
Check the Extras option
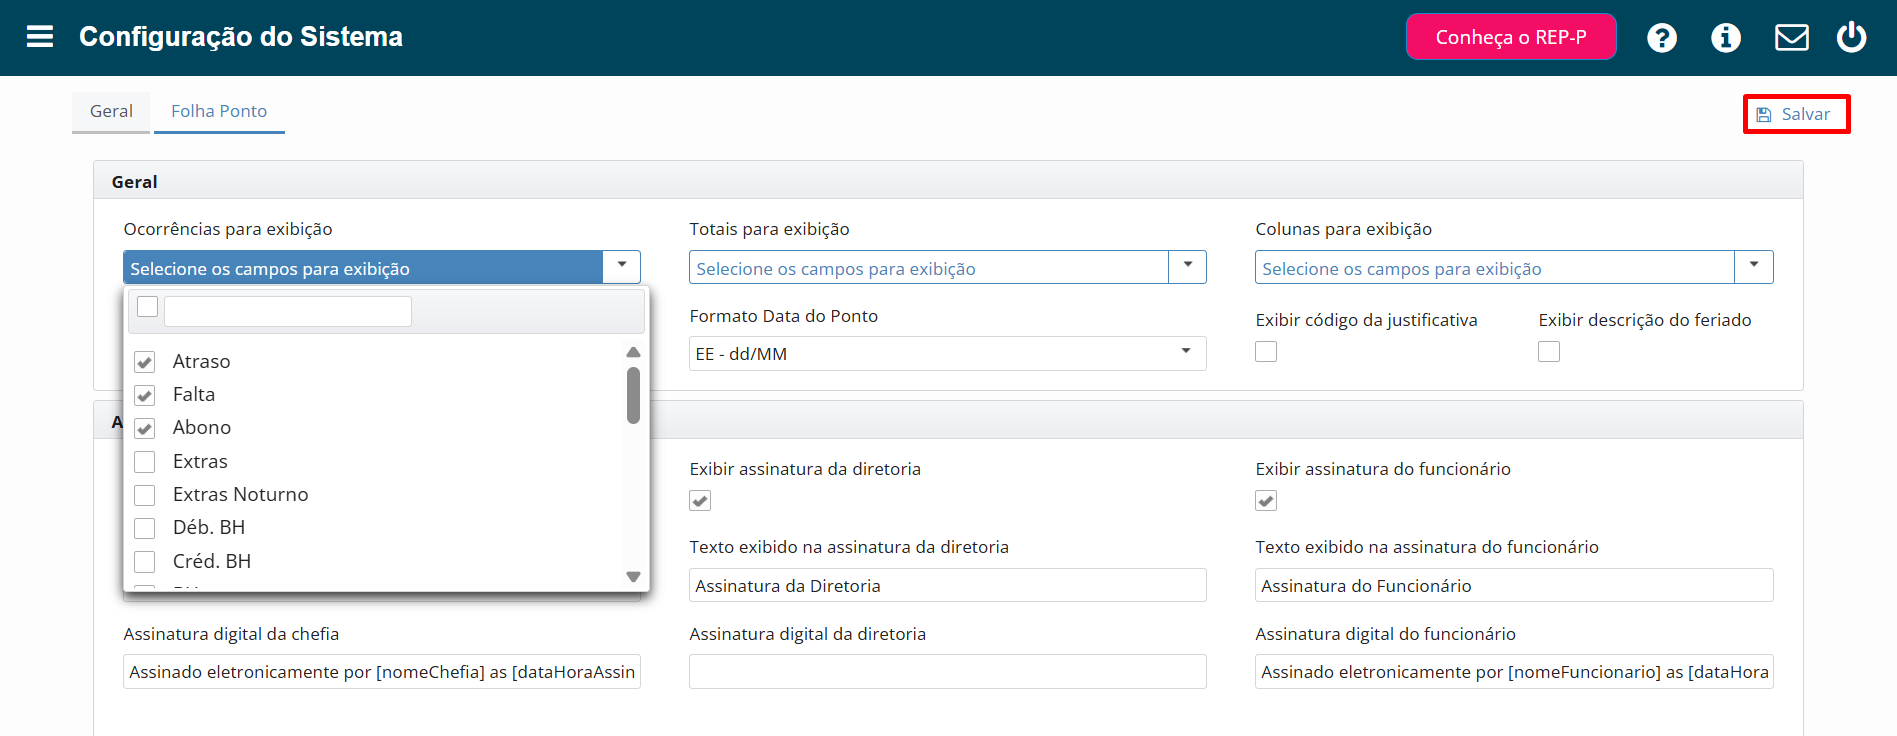click(x=145, y=462)
